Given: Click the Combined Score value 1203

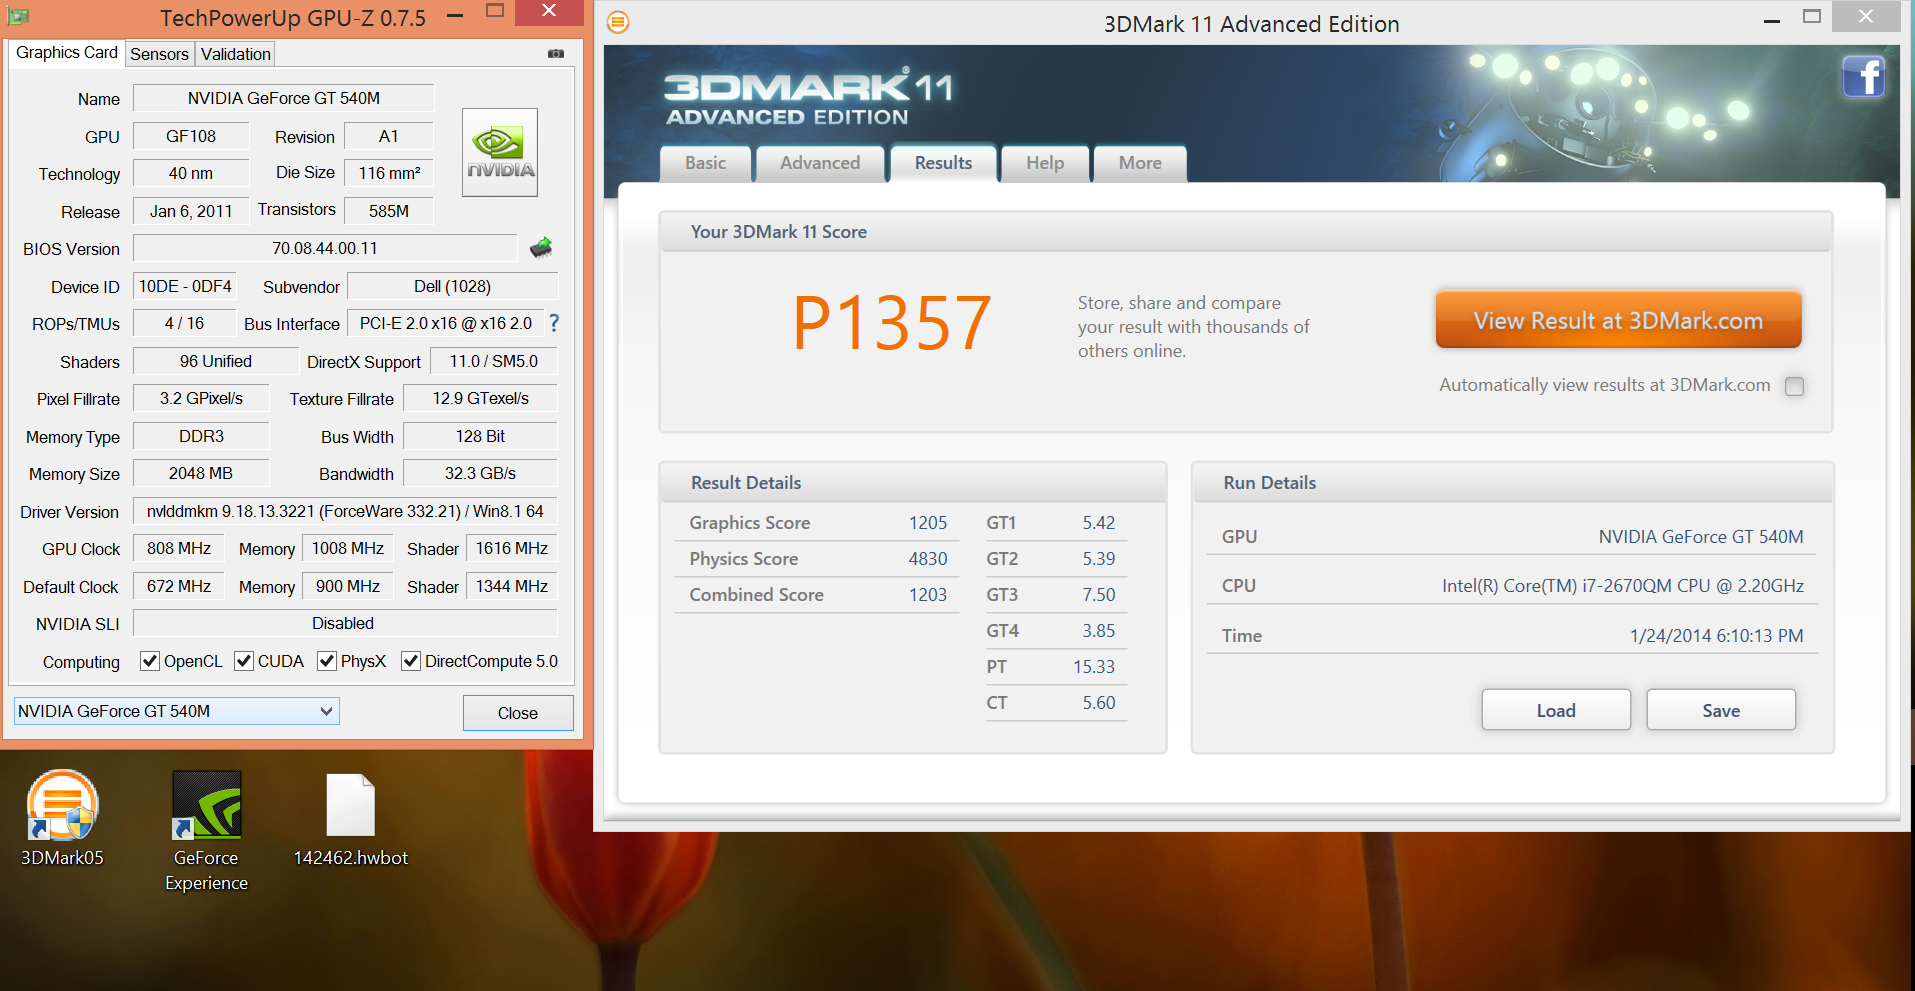Looking at the screenshot, I should point(927,595).
